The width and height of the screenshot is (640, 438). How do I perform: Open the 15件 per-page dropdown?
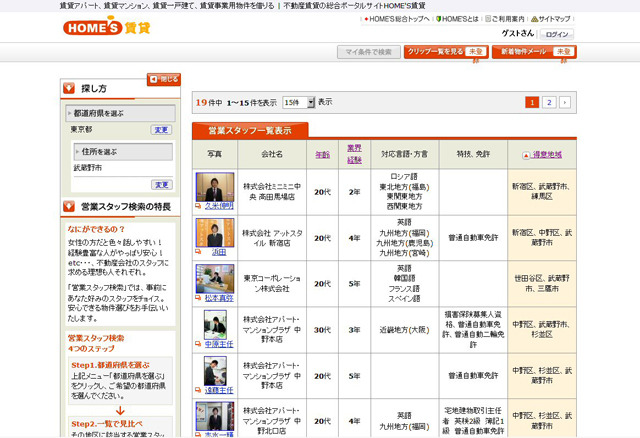point(298,102)
